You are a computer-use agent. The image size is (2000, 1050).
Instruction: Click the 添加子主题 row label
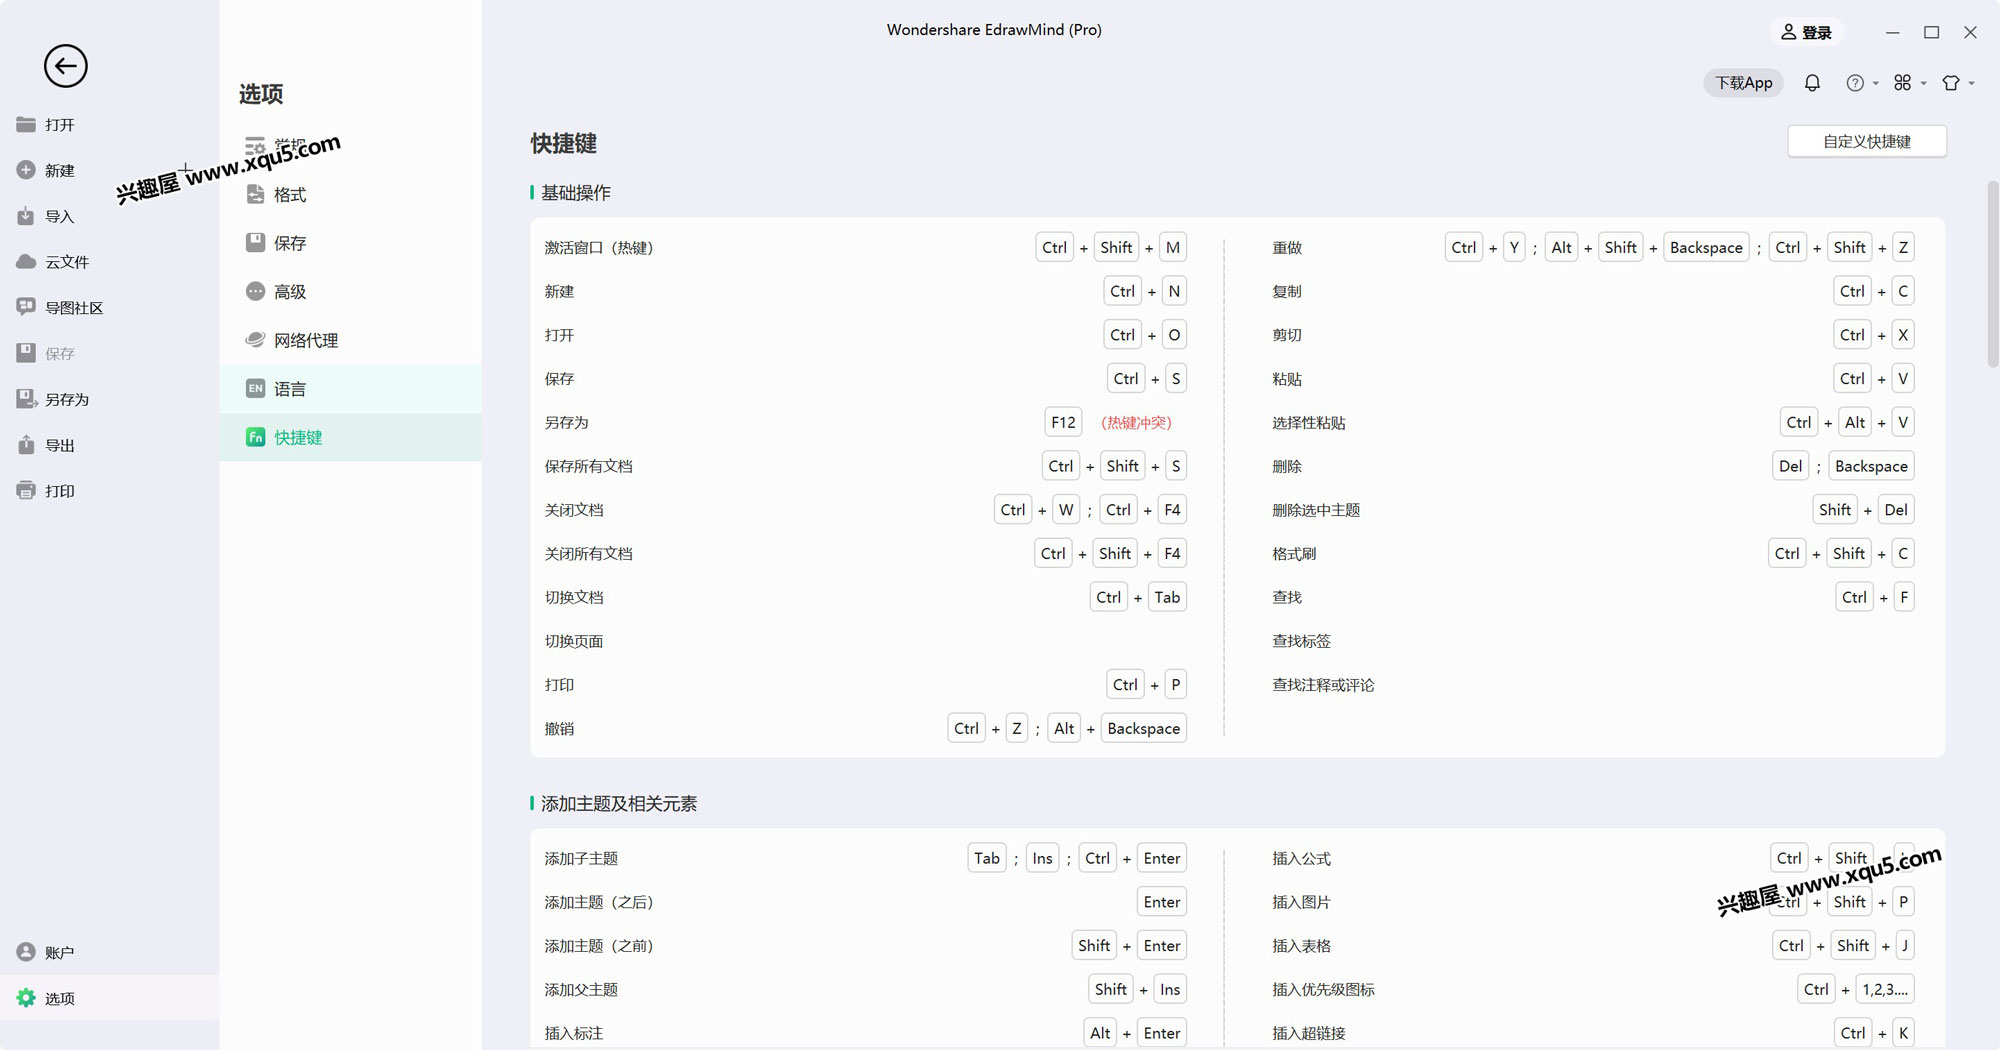[581, 858]
